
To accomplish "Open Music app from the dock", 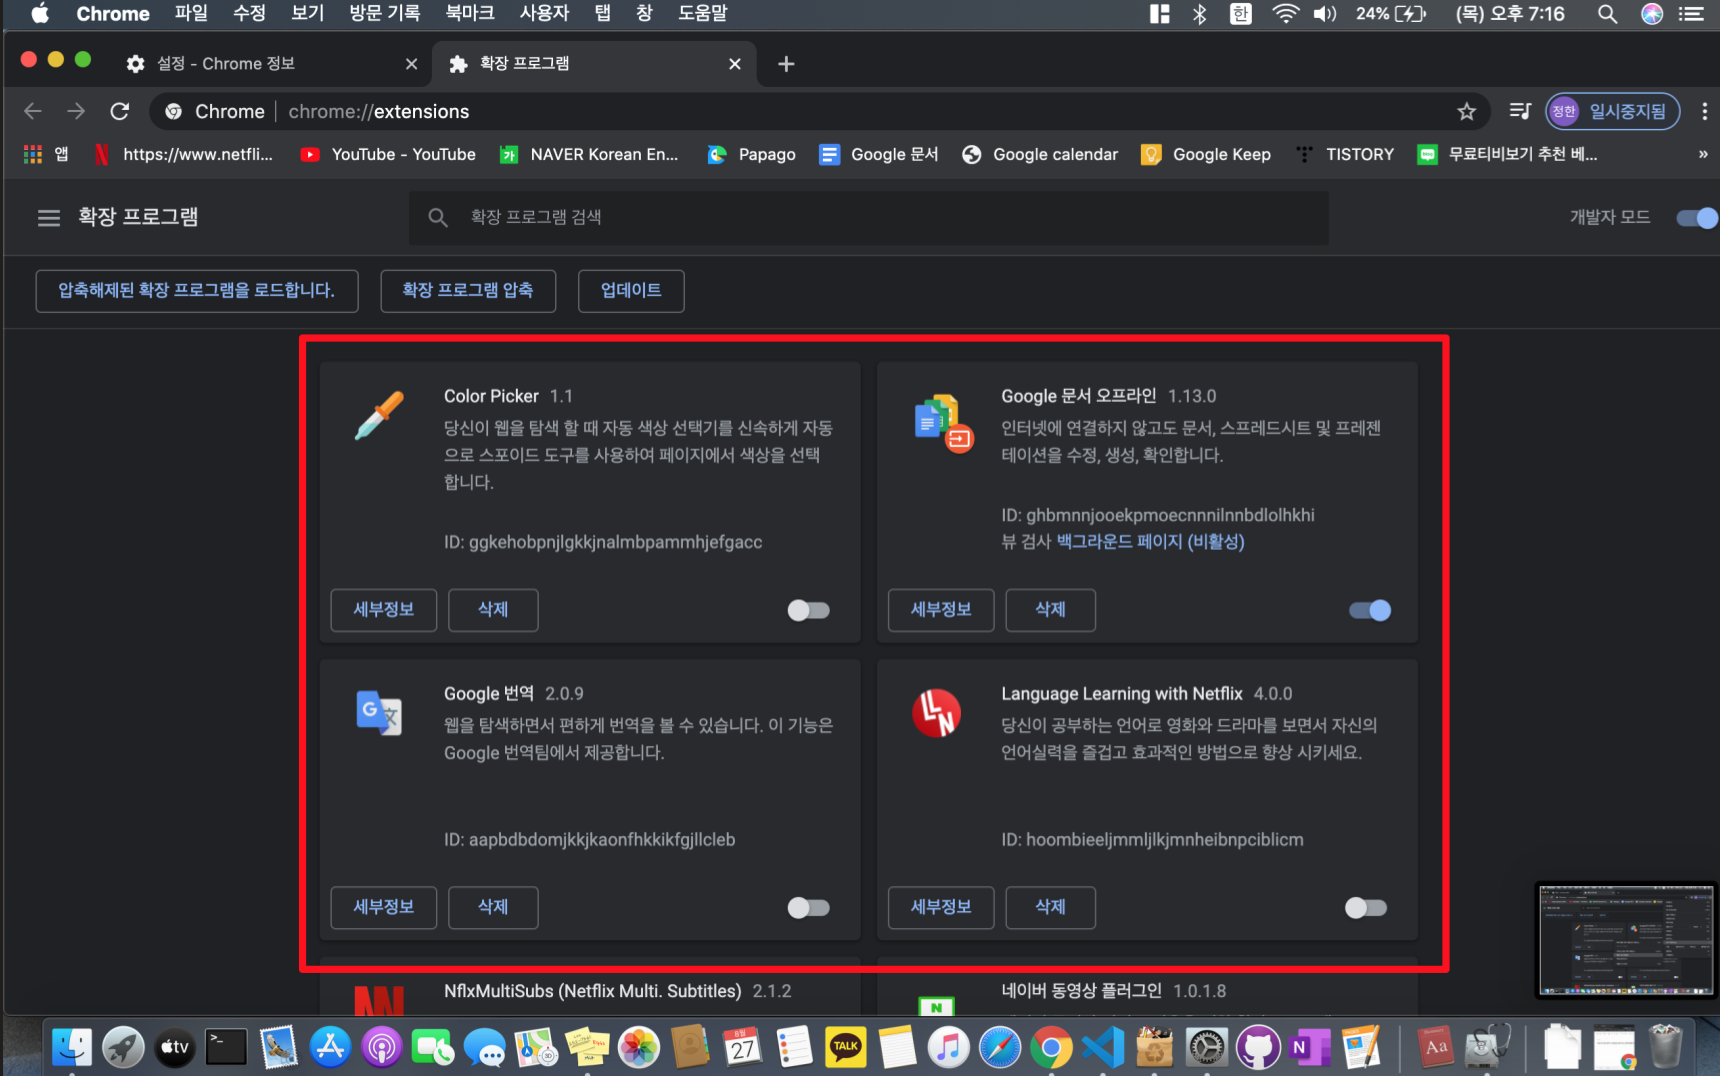I will pos(949,1047).
